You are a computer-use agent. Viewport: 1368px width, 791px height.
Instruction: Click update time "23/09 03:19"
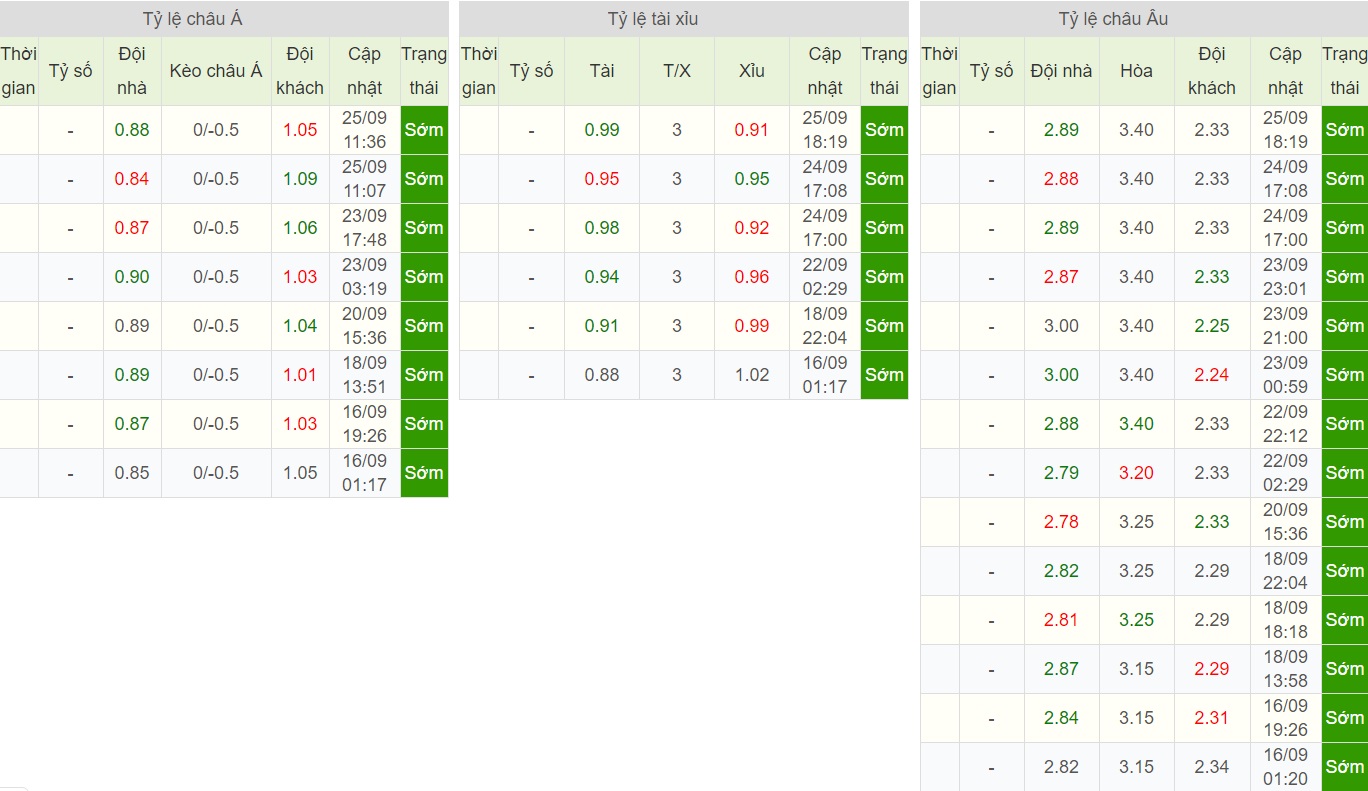[x=364, y=277]
